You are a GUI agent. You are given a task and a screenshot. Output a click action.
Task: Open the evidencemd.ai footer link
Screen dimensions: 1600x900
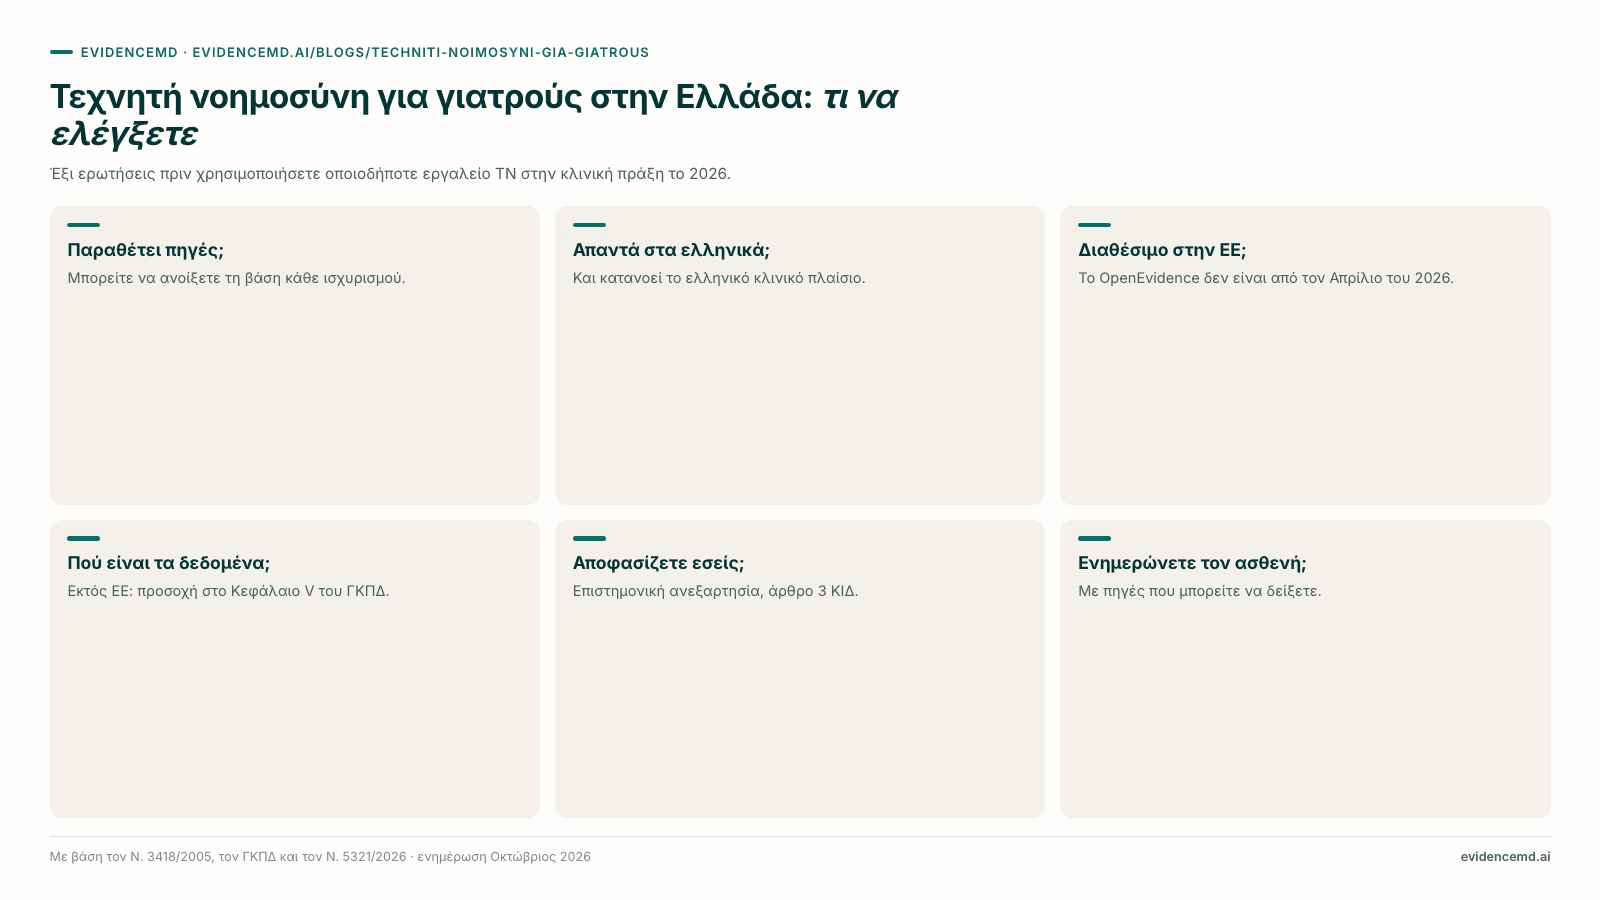pos(1505,857)
